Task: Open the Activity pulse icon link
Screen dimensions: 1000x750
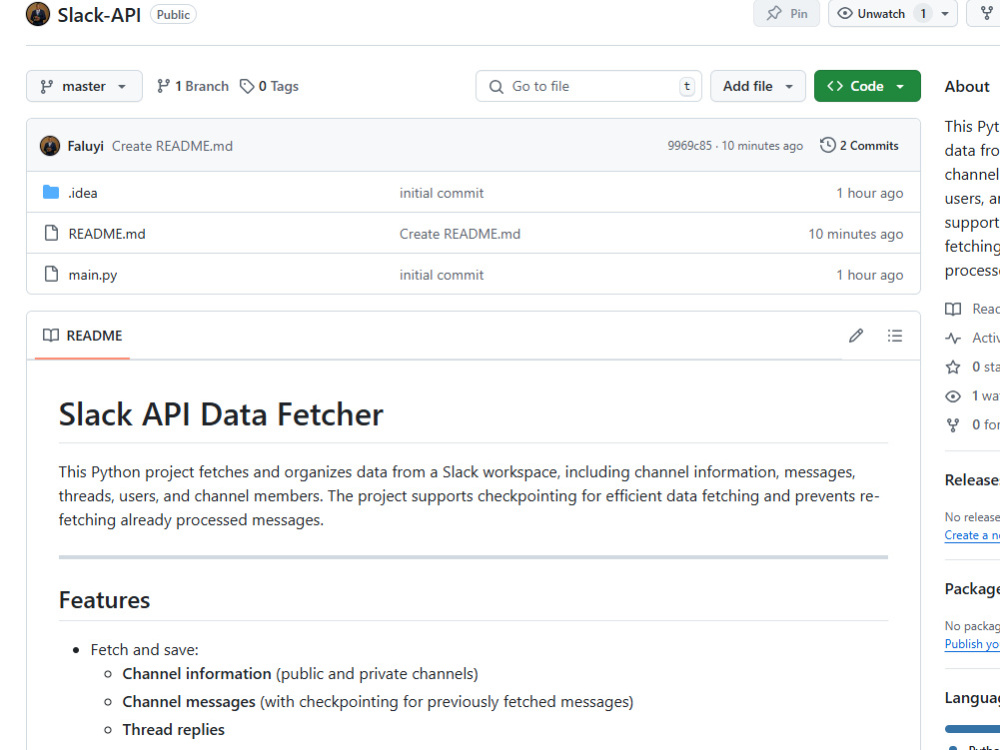Action: click(x=953, y=338)
